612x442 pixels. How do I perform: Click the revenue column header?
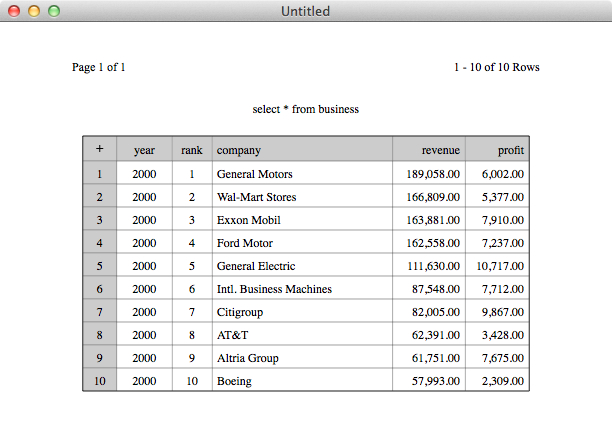tap(429, 150)
